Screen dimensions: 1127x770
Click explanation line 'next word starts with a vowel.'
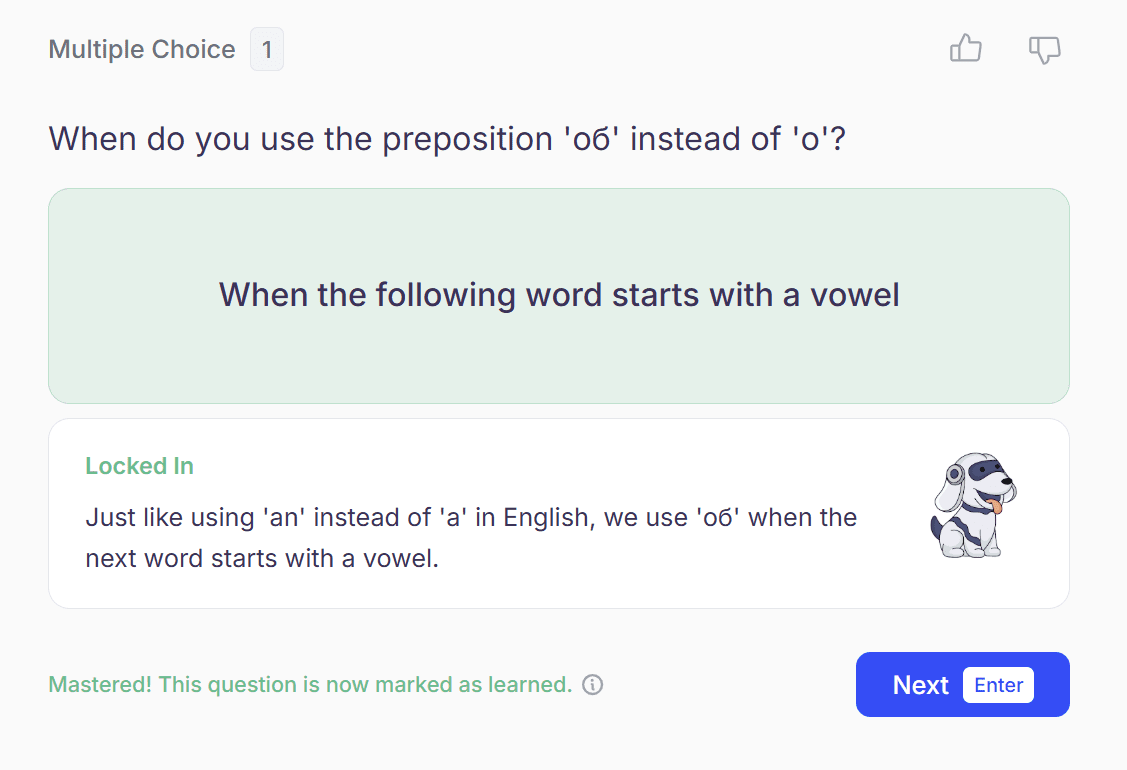tap(262, 558)
